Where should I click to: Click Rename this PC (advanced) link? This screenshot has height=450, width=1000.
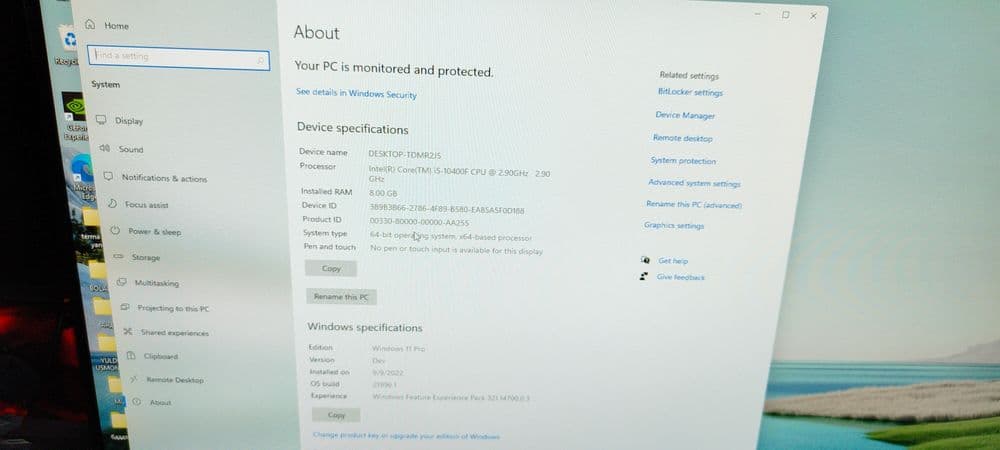coord(694,205)
